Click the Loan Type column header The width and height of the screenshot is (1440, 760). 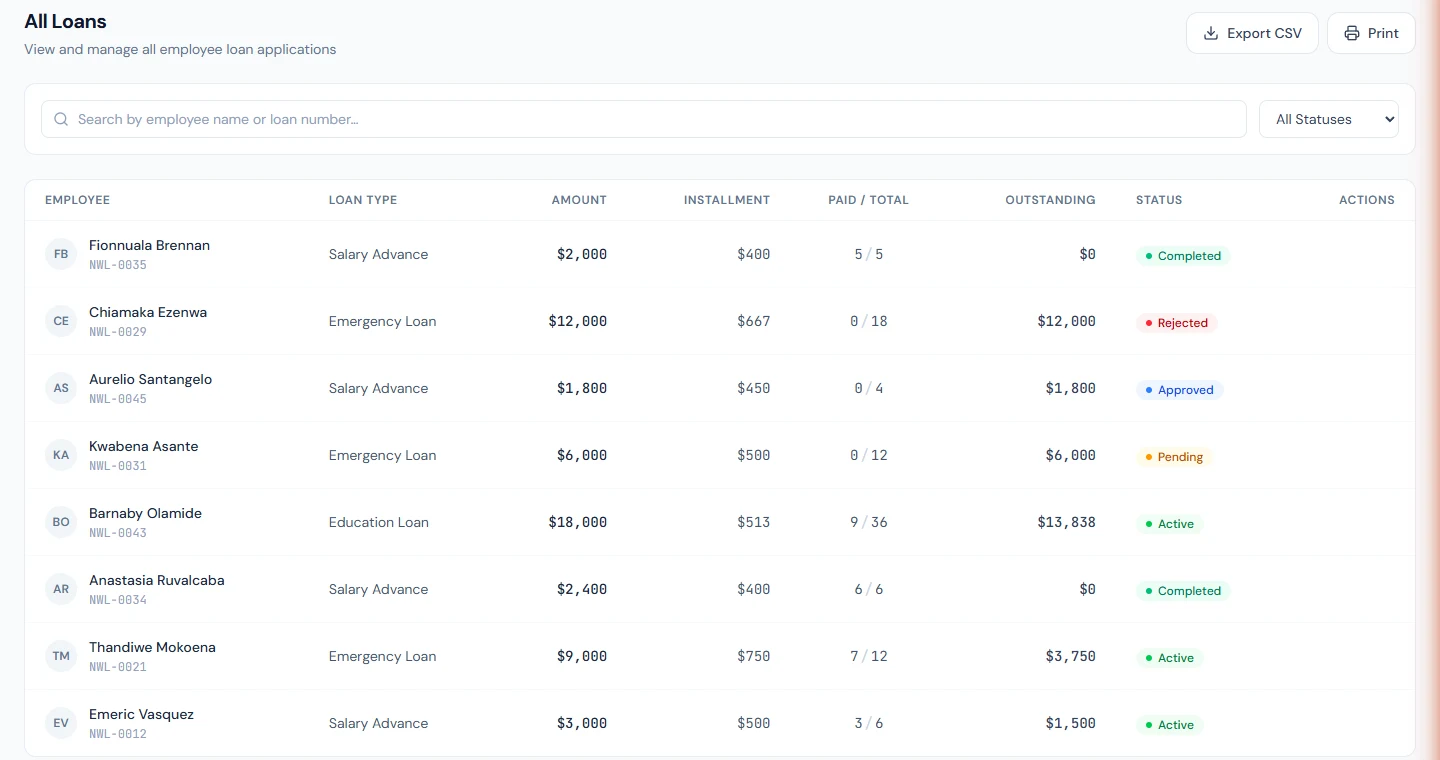tap(363, 200)
